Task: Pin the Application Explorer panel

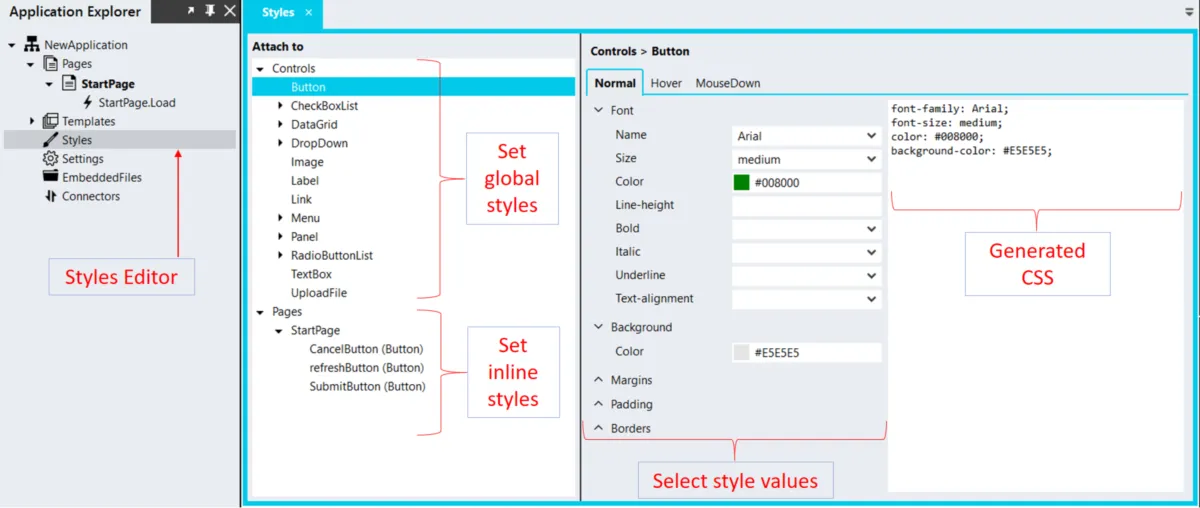Action: tap(210, 11)
